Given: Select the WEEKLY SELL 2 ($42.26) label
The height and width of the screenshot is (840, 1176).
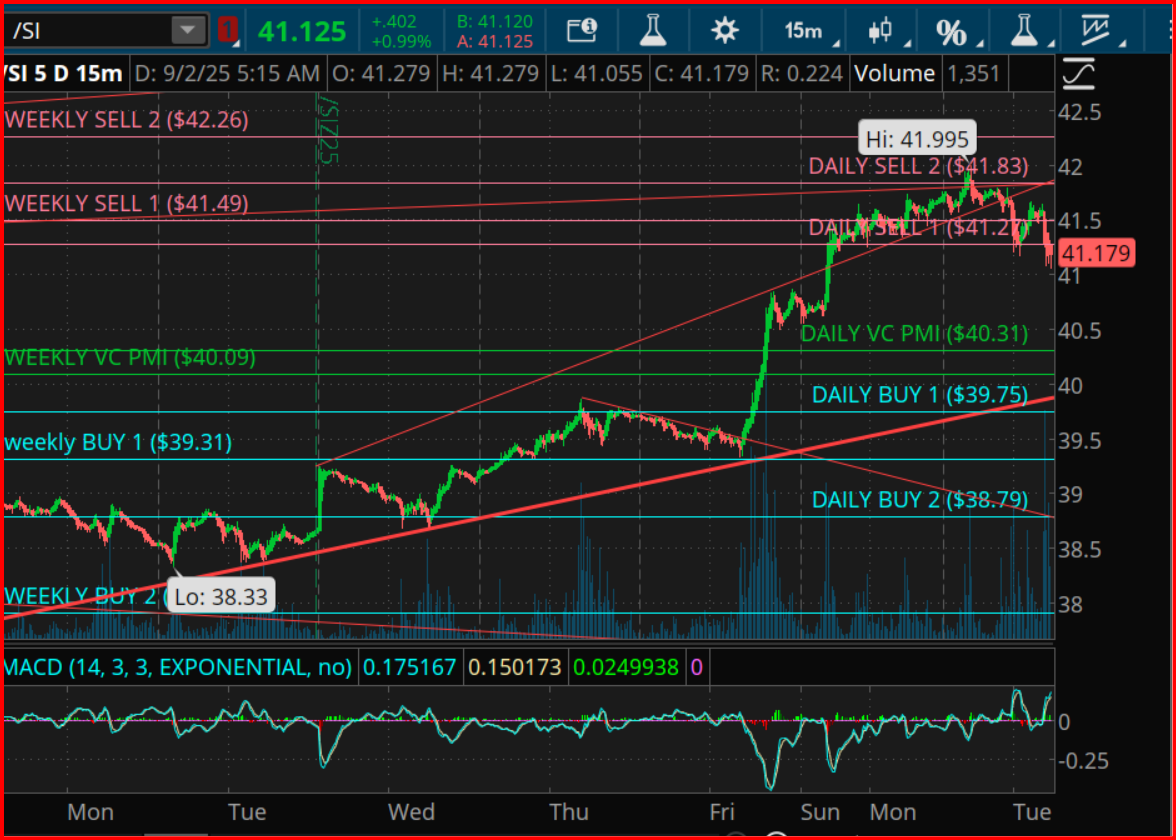Looking at the screenshot, I should point(126,120).
